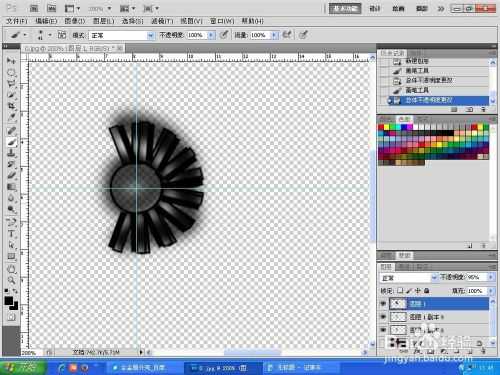
Task: Select the Type (T) tool
Action: (x=11, y=234)
